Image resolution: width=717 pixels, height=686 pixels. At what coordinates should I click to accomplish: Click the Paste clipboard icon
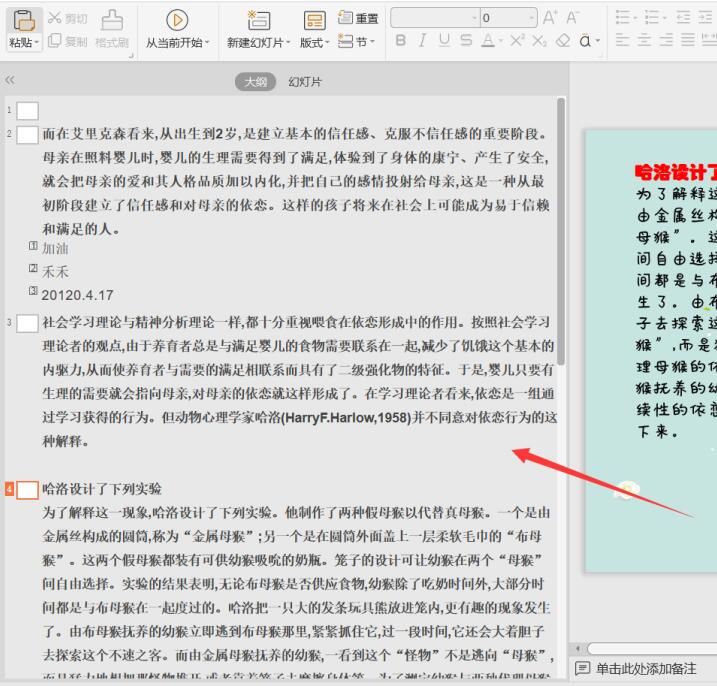[24, 21]
